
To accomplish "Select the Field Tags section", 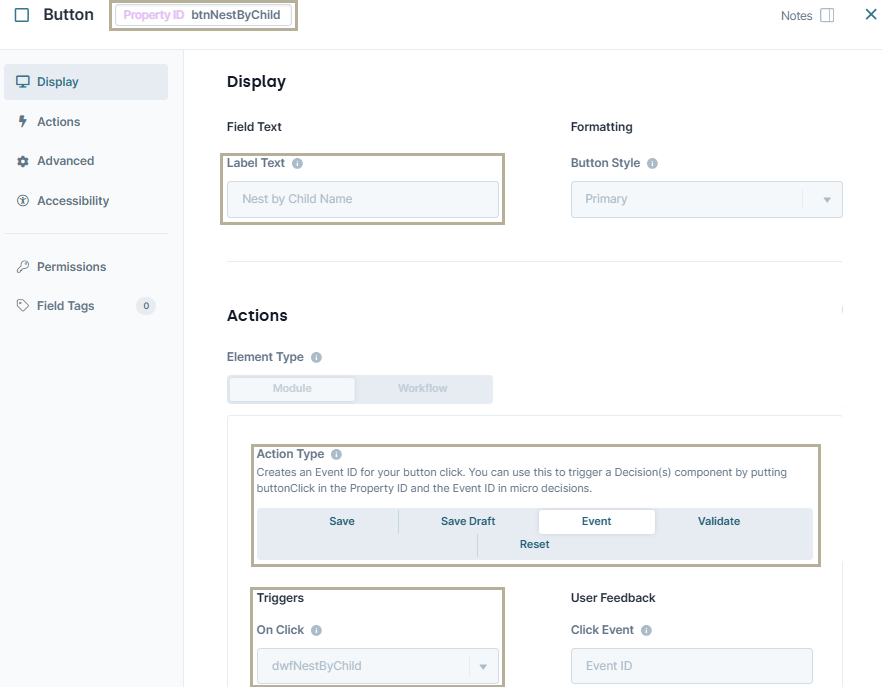I will (x=65, y=305).
